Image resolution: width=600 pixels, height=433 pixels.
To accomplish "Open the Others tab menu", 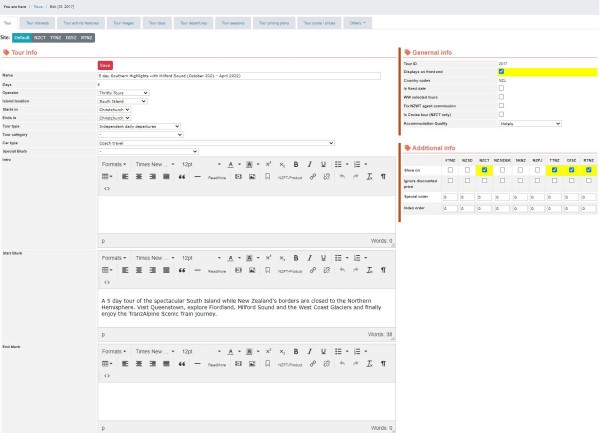I will 357,23.
